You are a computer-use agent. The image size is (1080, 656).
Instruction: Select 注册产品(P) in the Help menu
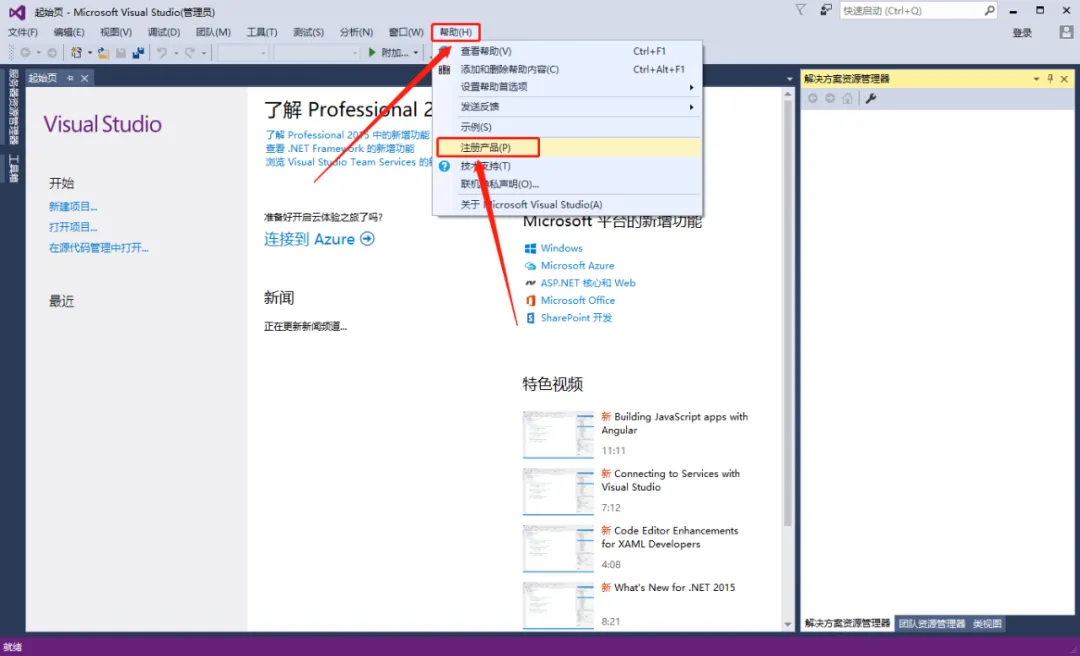568,147
